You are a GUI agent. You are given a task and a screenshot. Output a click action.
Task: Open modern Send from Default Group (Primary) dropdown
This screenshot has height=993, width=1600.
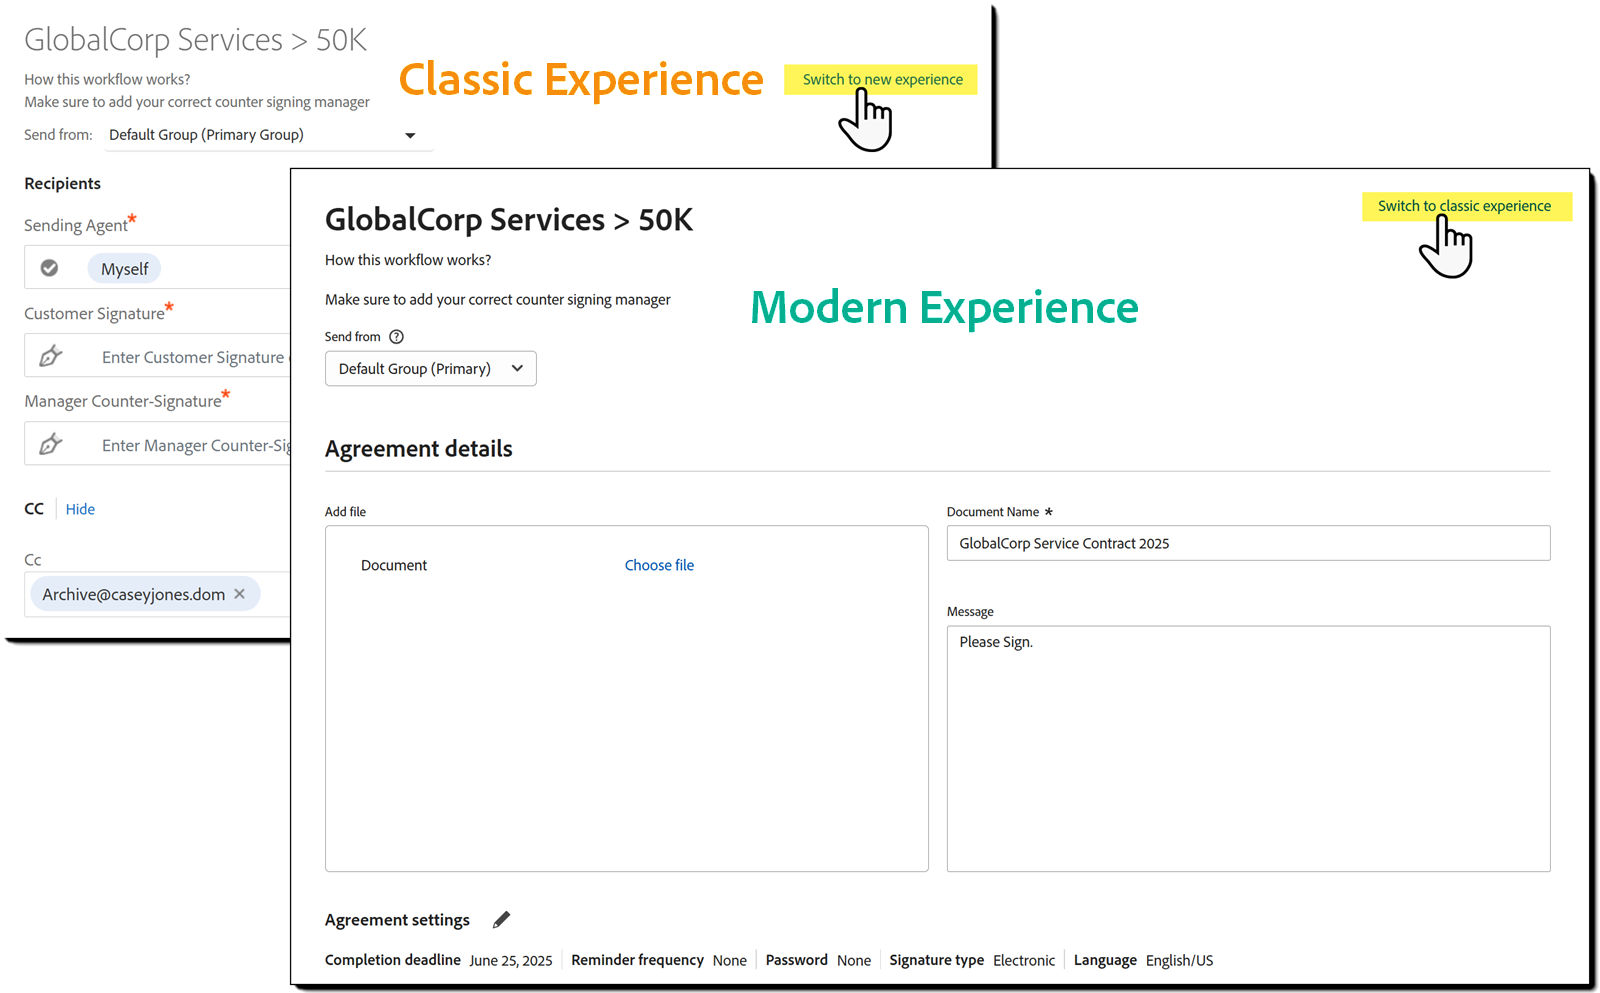click(430, 368)
